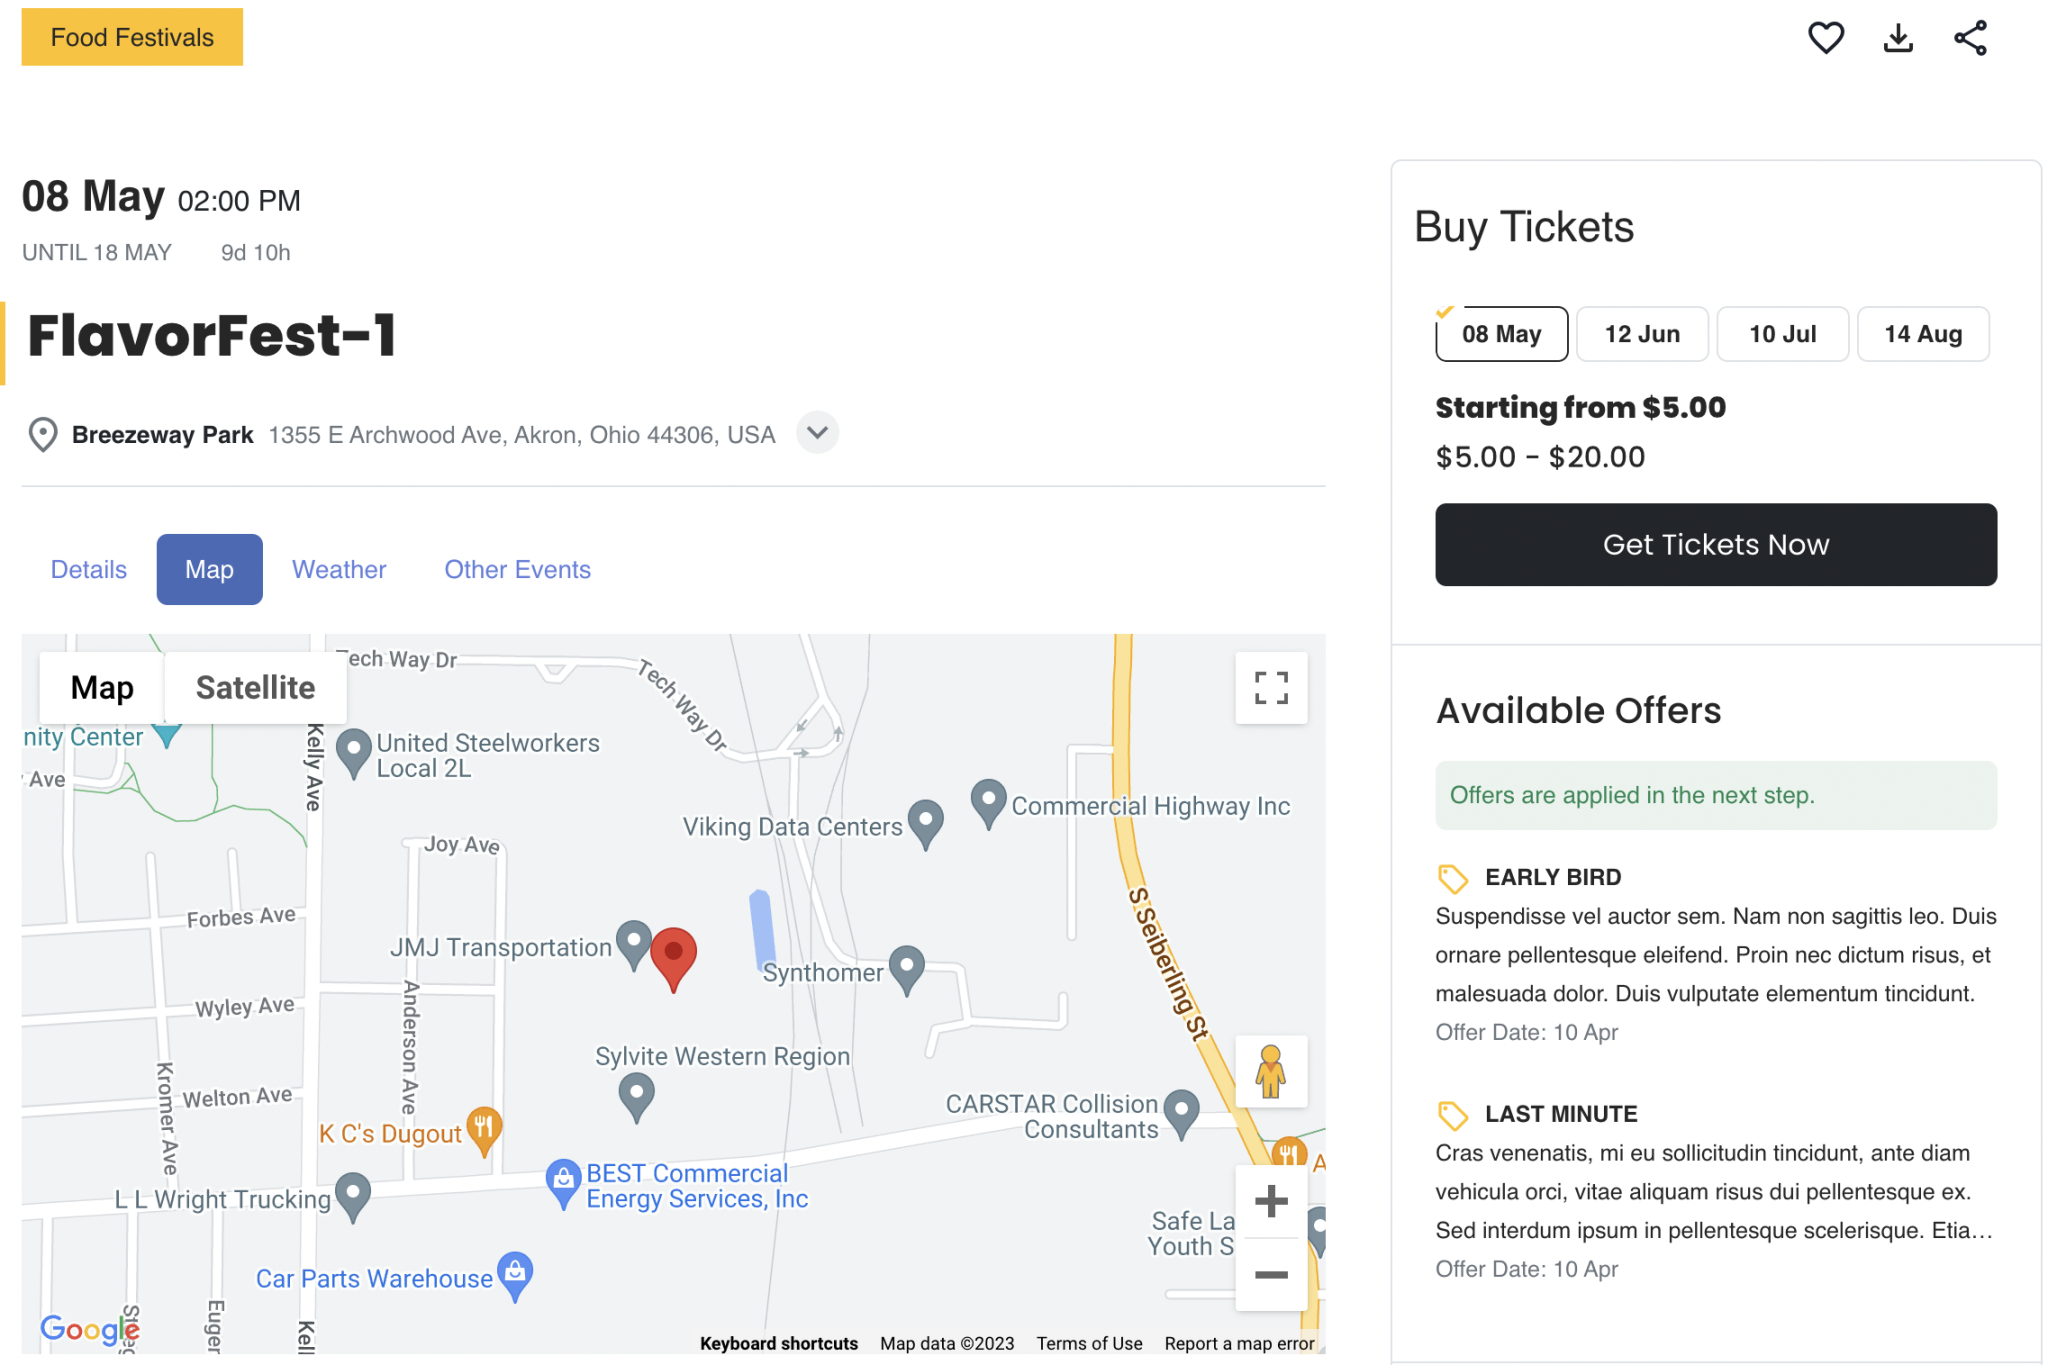Select the 12 Jun event date
2048x1365 pixels.
tap(1641, 334)
